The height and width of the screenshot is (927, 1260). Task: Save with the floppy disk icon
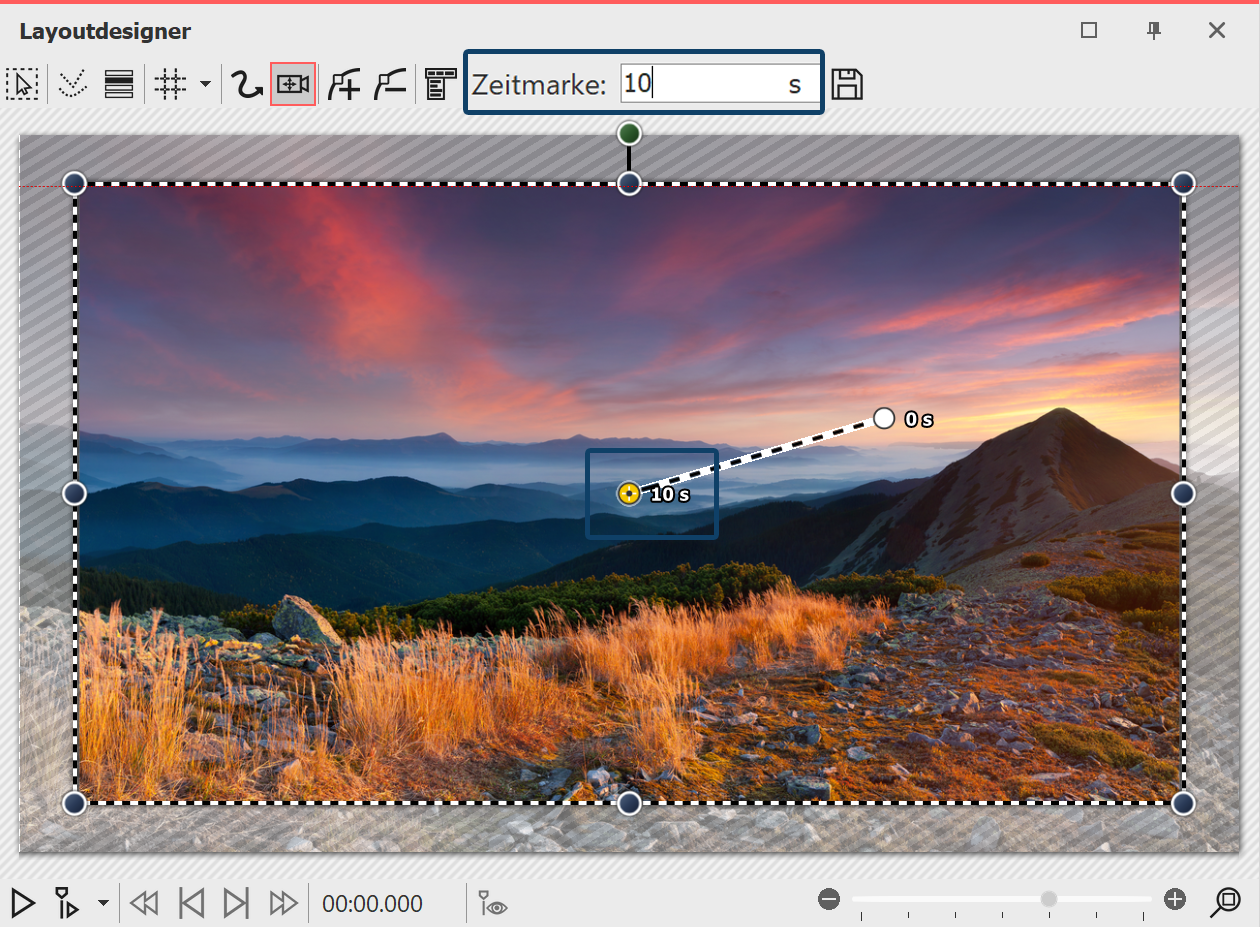847,85
